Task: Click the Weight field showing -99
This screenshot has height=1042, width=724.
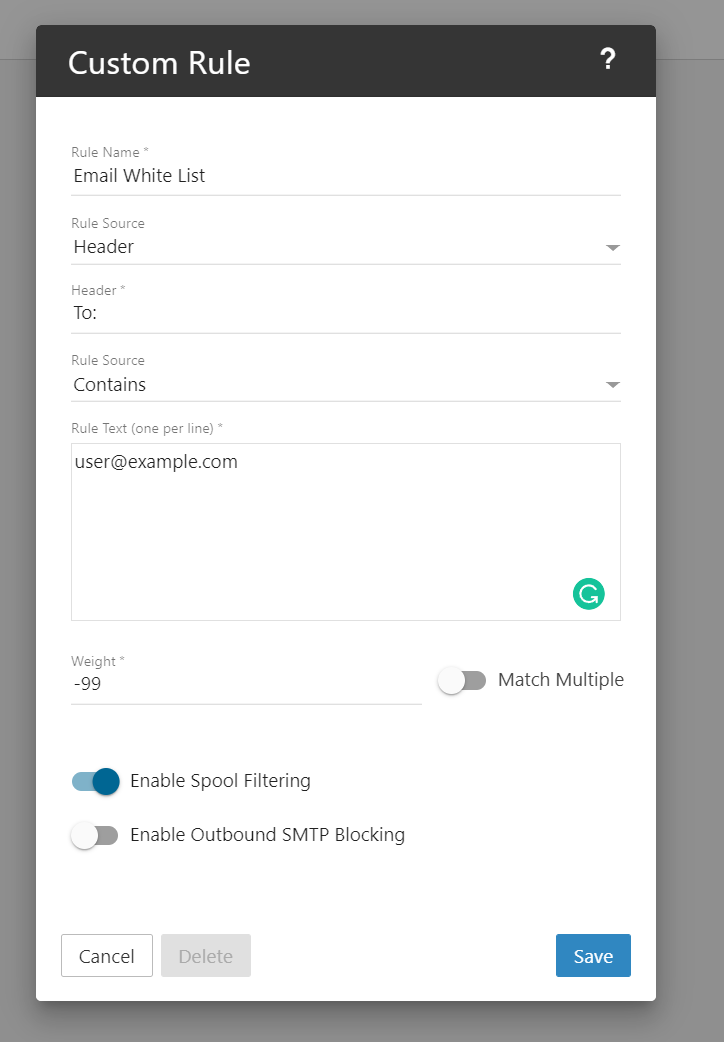Action: click(245, 685)
